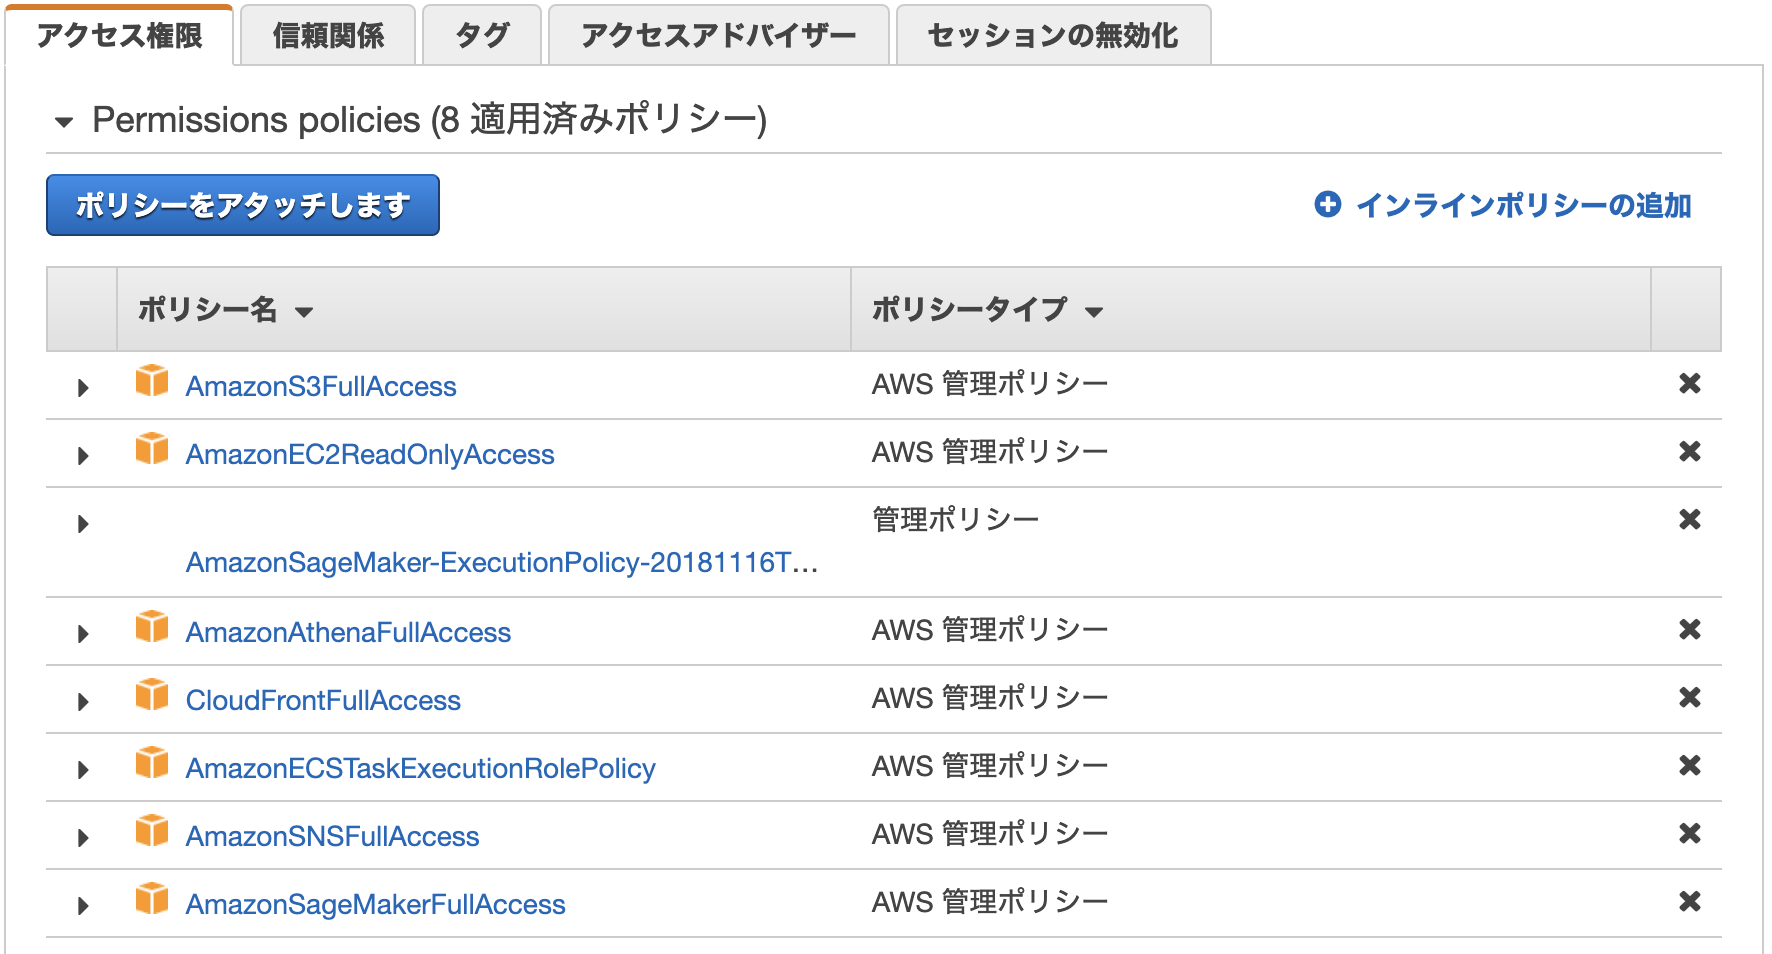The image size is (1772, 954).
Task: Detach AmazonSNSFullAccess with its X icon
Action: click(x=1690, y=833)
